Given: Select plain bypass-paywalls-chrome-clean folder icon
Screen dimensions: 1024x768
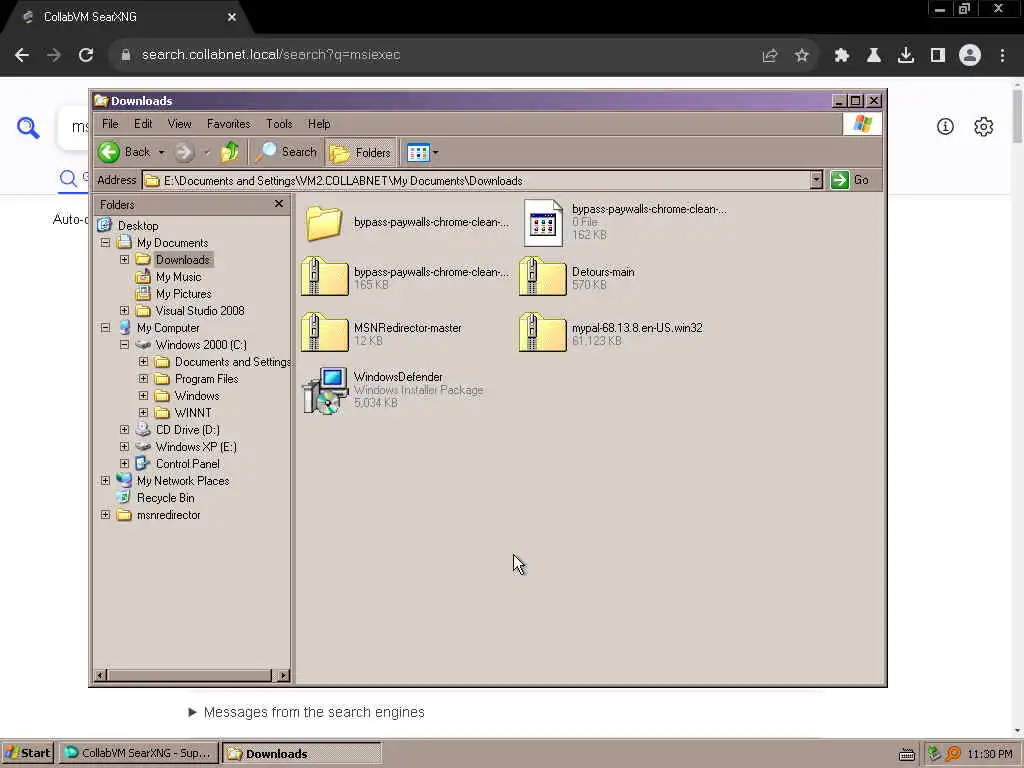Looking at the screenshot, I should (324, 223).
